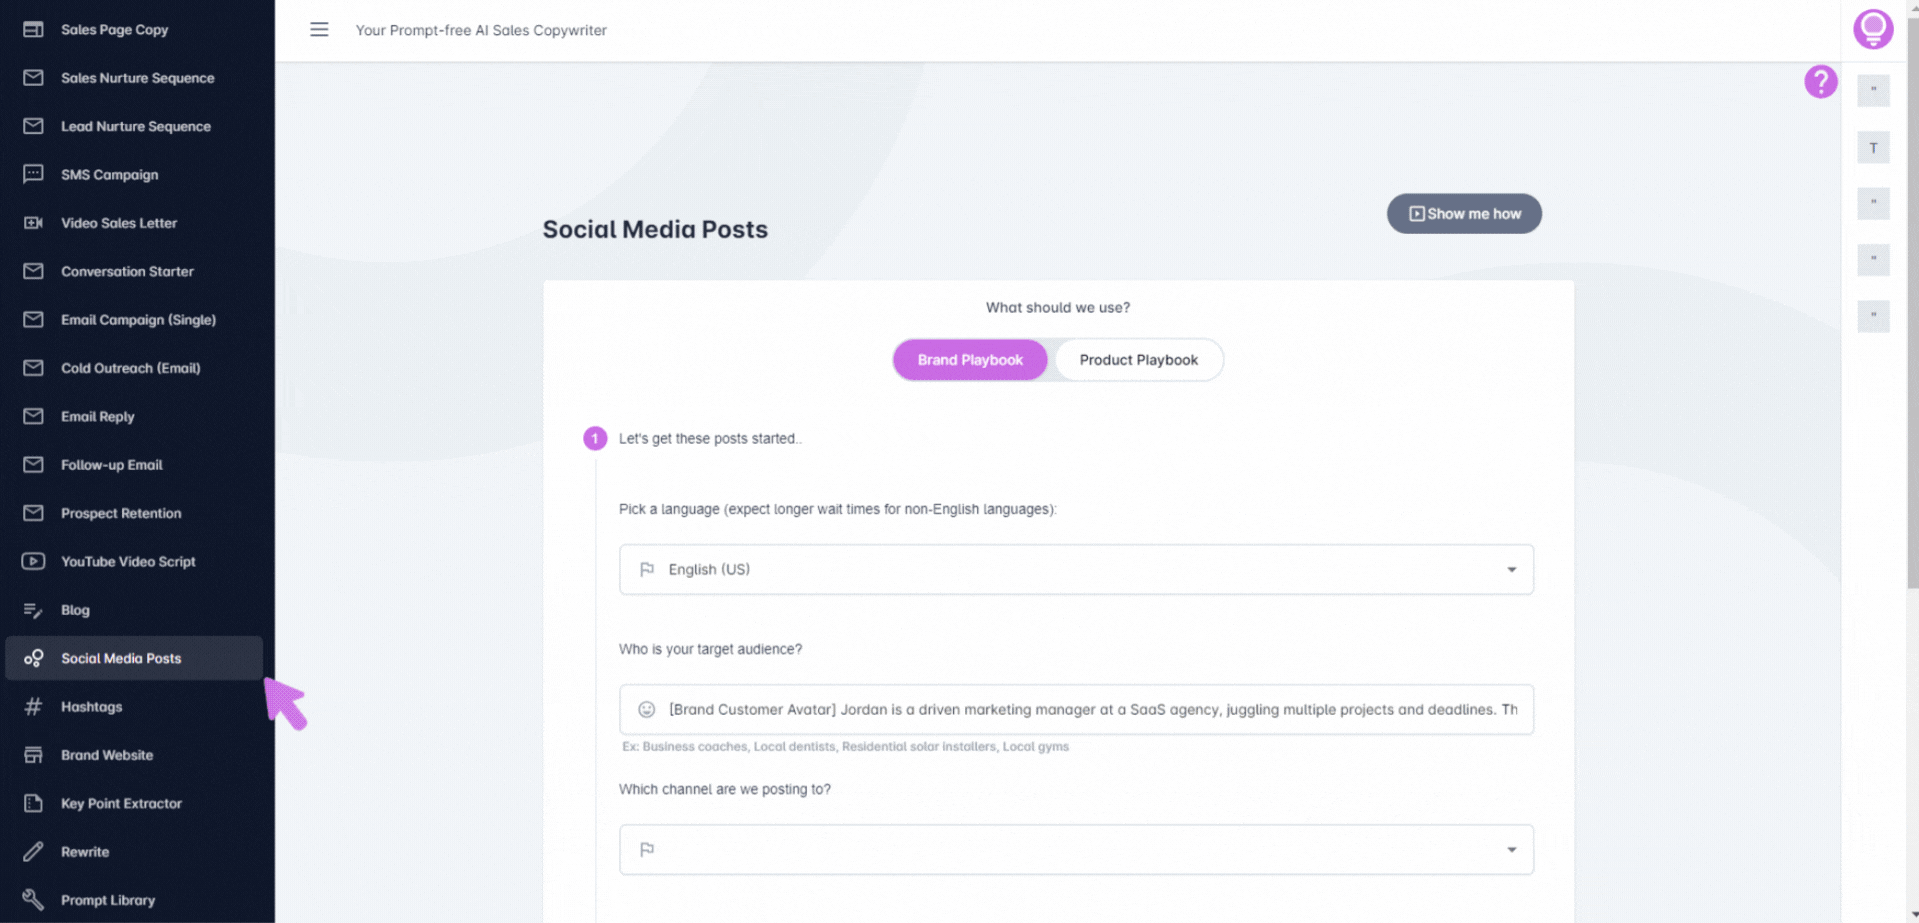Click the YouTube Video Script icon
Image resolution: width=1919 pixels, height=923 pixels.
point(33,562)
